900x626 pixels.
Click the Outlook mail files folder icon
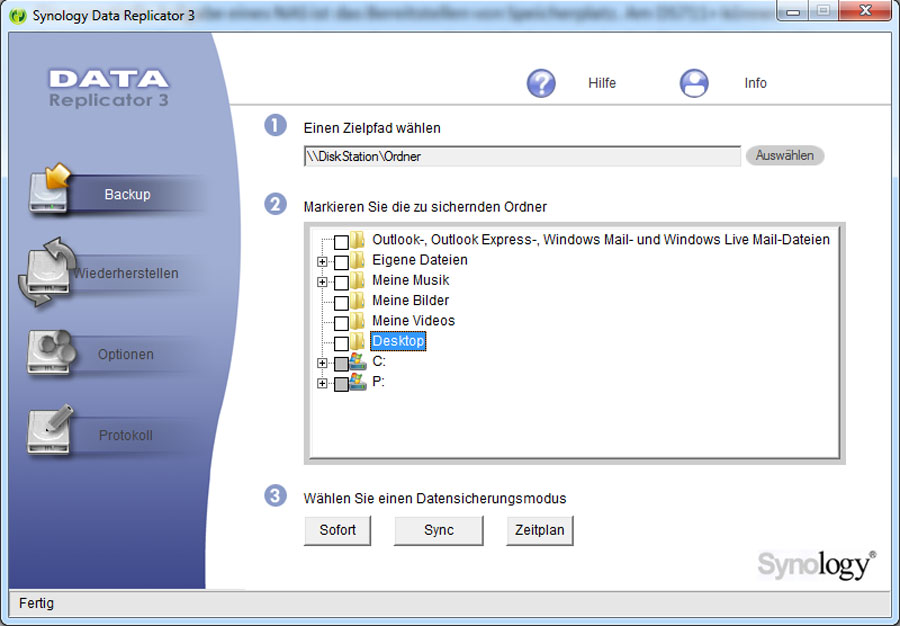point(358,240)
